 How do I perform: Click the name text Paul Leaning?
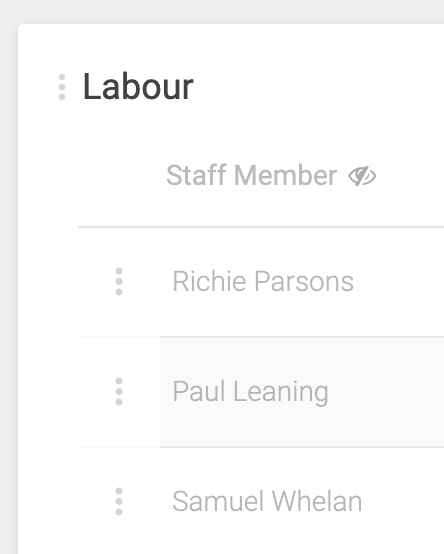[x=250, y=392]
